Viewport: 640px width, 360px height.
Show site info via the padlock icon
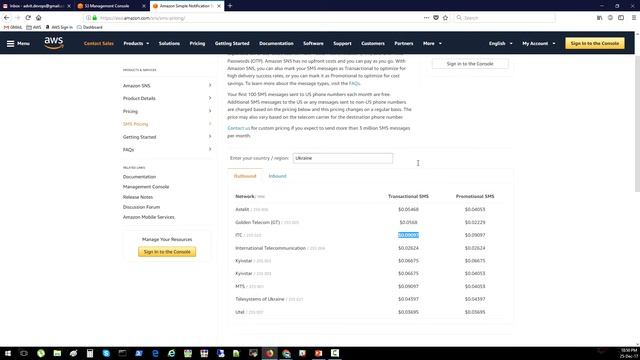point(95,18)
